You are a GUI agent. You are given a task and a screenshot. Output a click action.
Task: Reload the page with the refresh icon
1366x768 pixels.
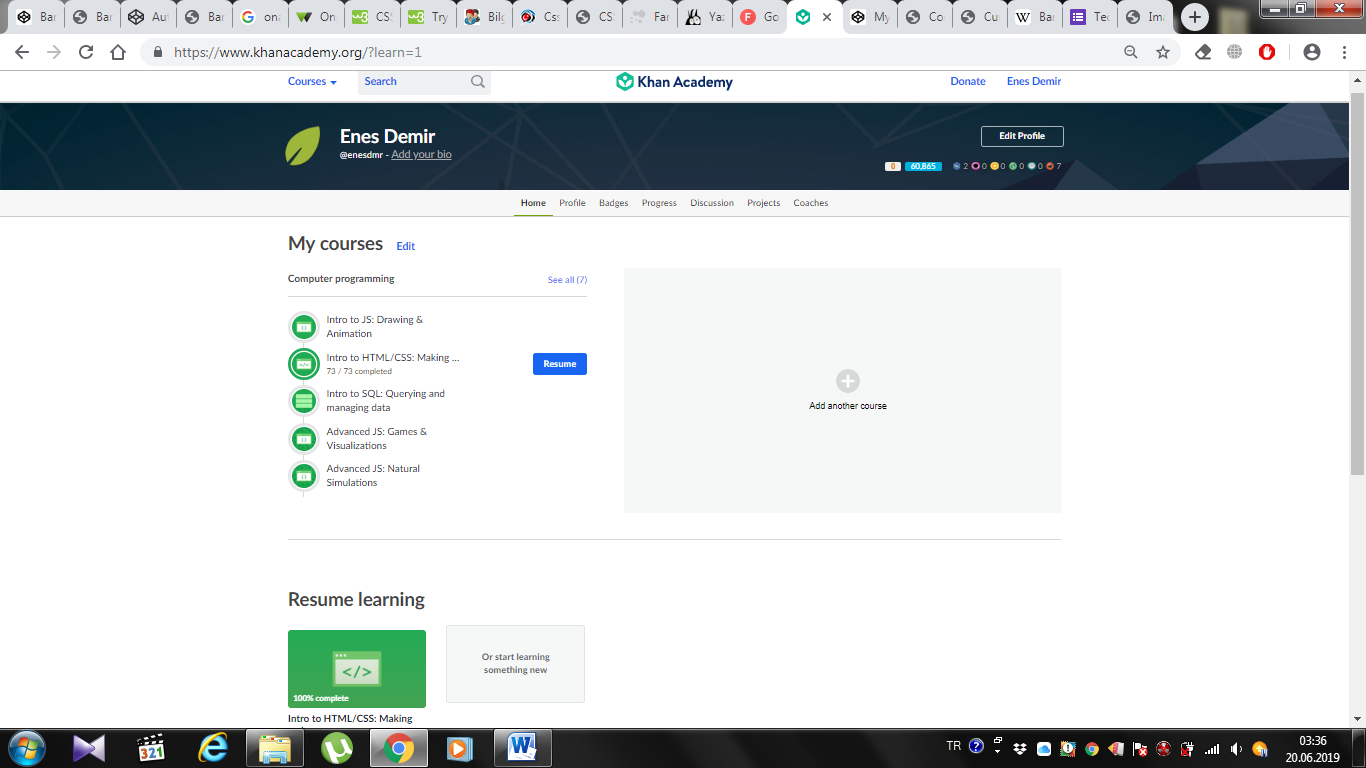(86, 52)
